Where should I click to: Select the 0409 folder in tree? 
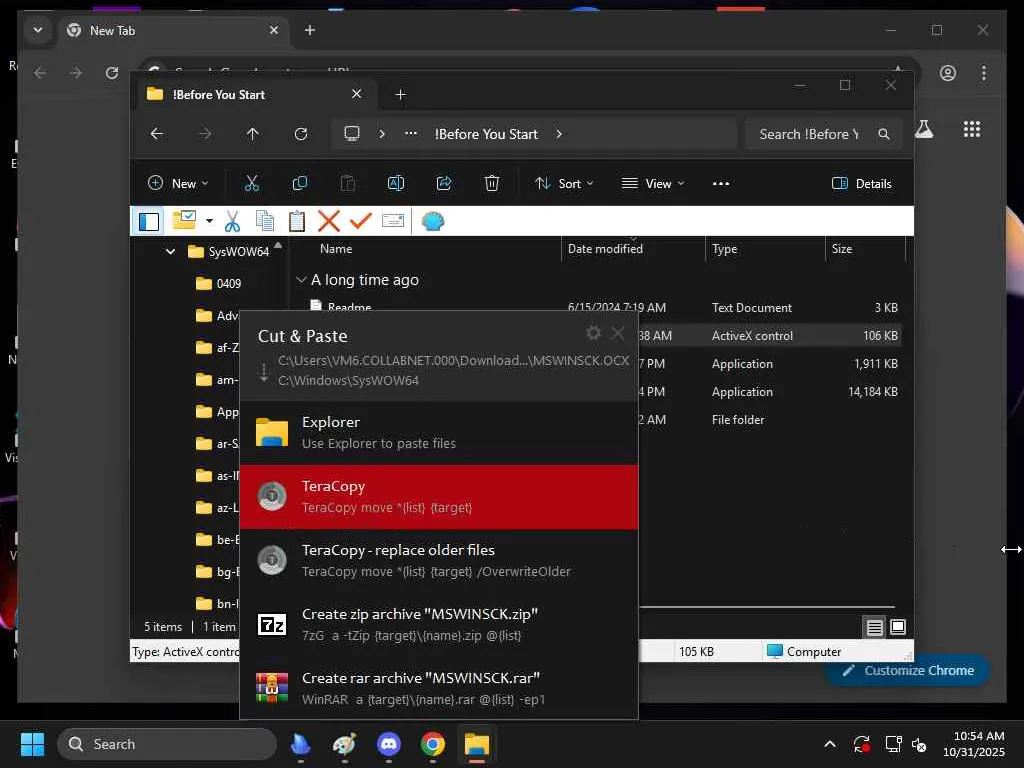pyautogui.click(x=229, y=283)
